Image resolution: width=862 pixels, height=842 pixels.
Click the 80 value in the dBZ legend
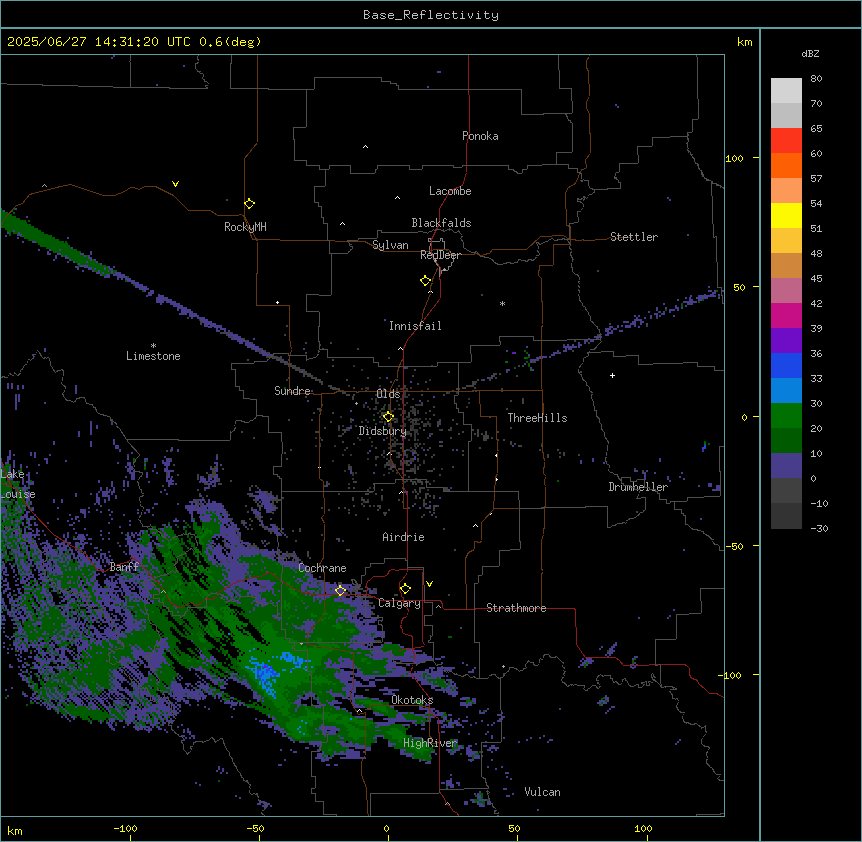tap(816, 79)
